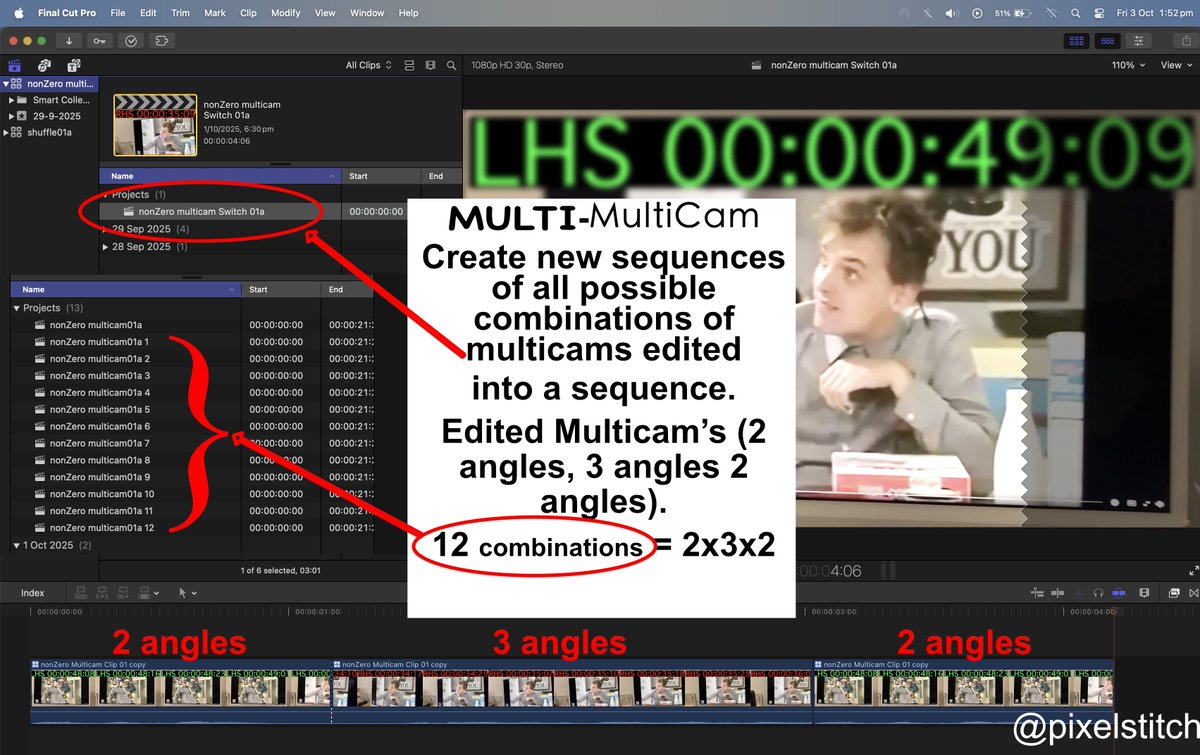Expand the 28 Sep 2025 group
The height and width of the screenshot is (755, 1200).
point(106,246)
